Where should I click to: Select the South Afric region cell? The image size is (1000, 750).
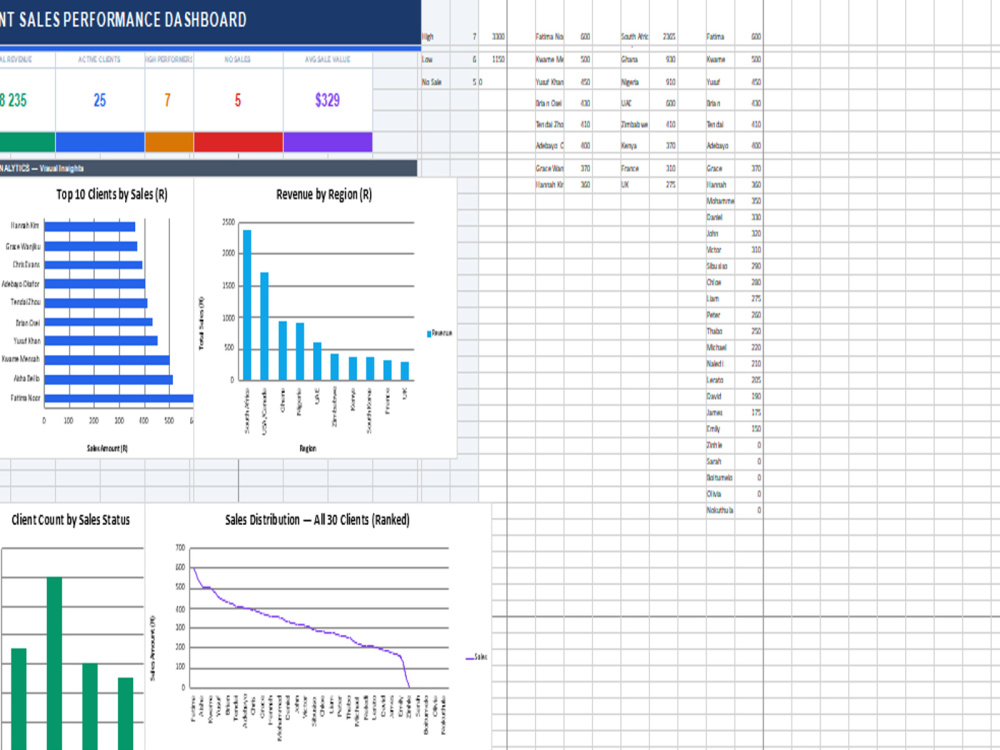pos(635,37)
